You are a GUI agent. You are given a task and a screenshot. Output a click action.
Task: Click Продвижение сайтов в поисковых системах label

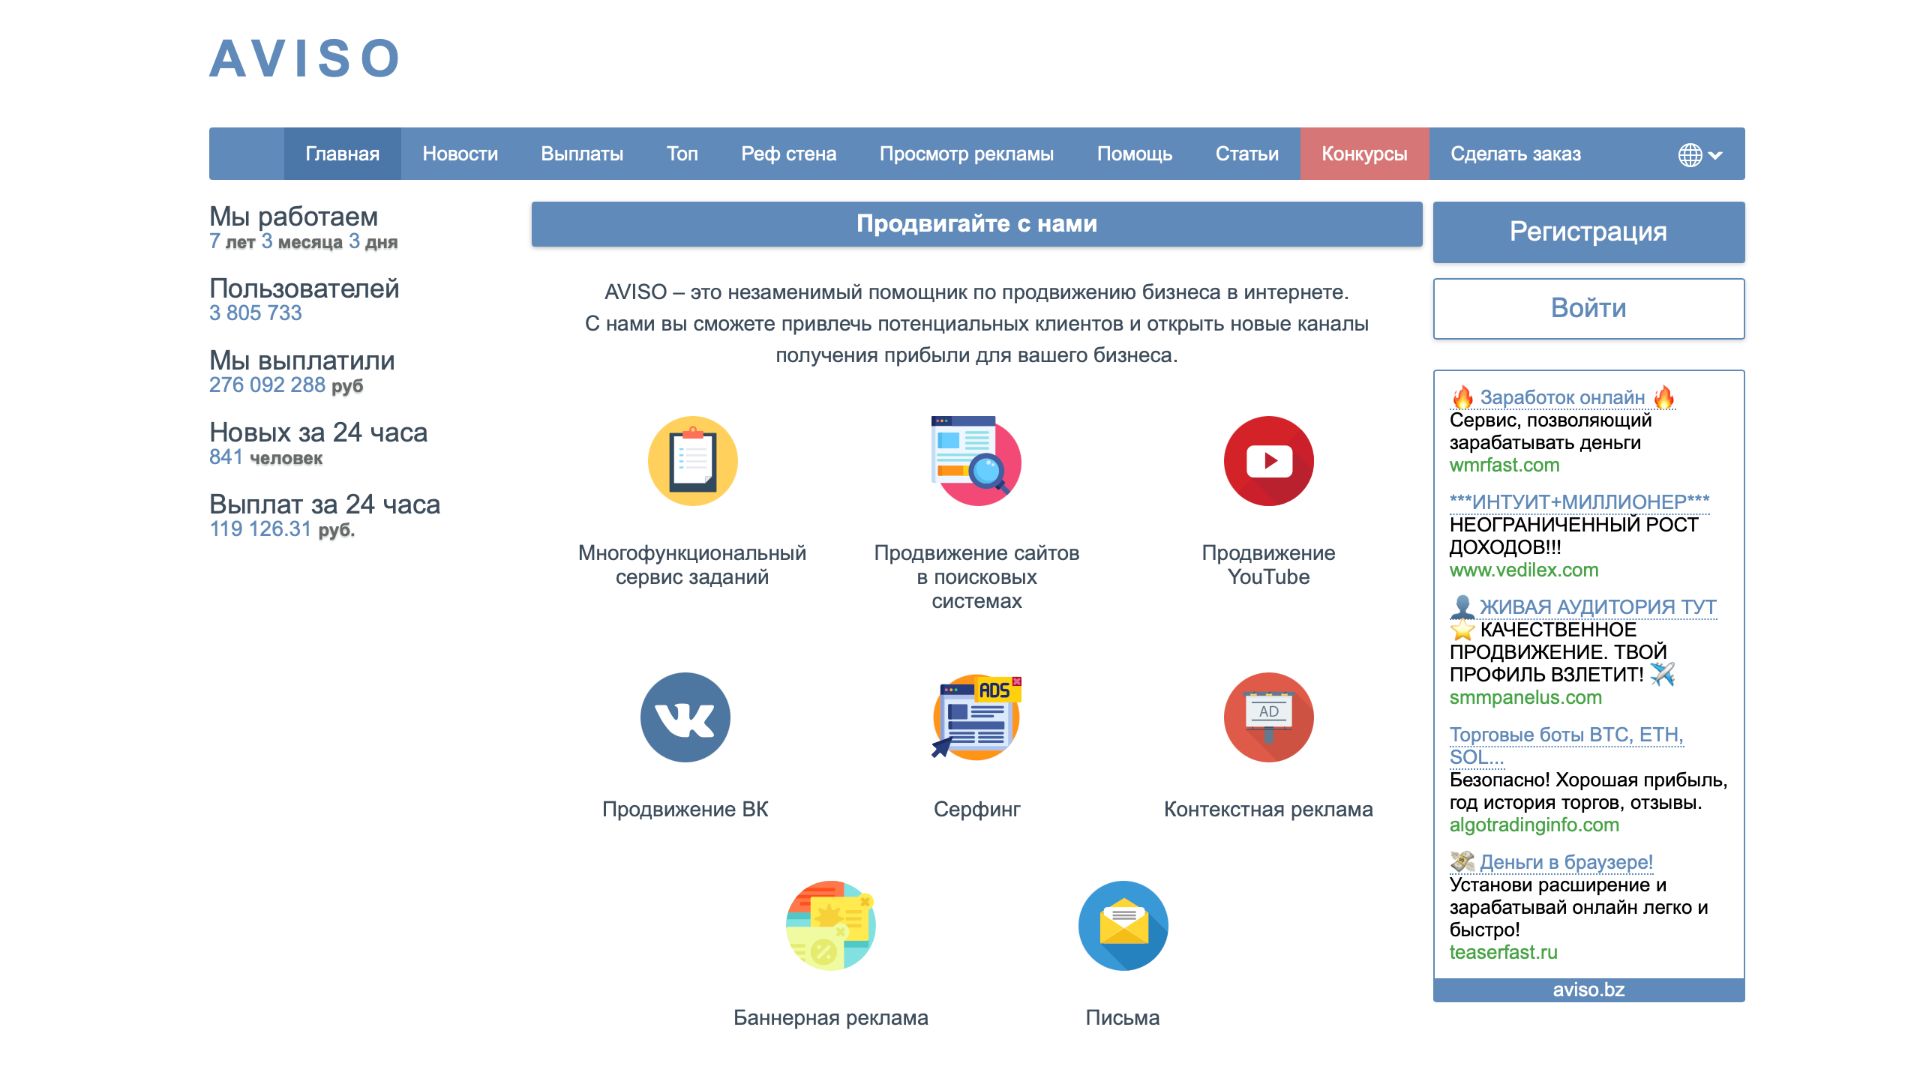point(976,577)
